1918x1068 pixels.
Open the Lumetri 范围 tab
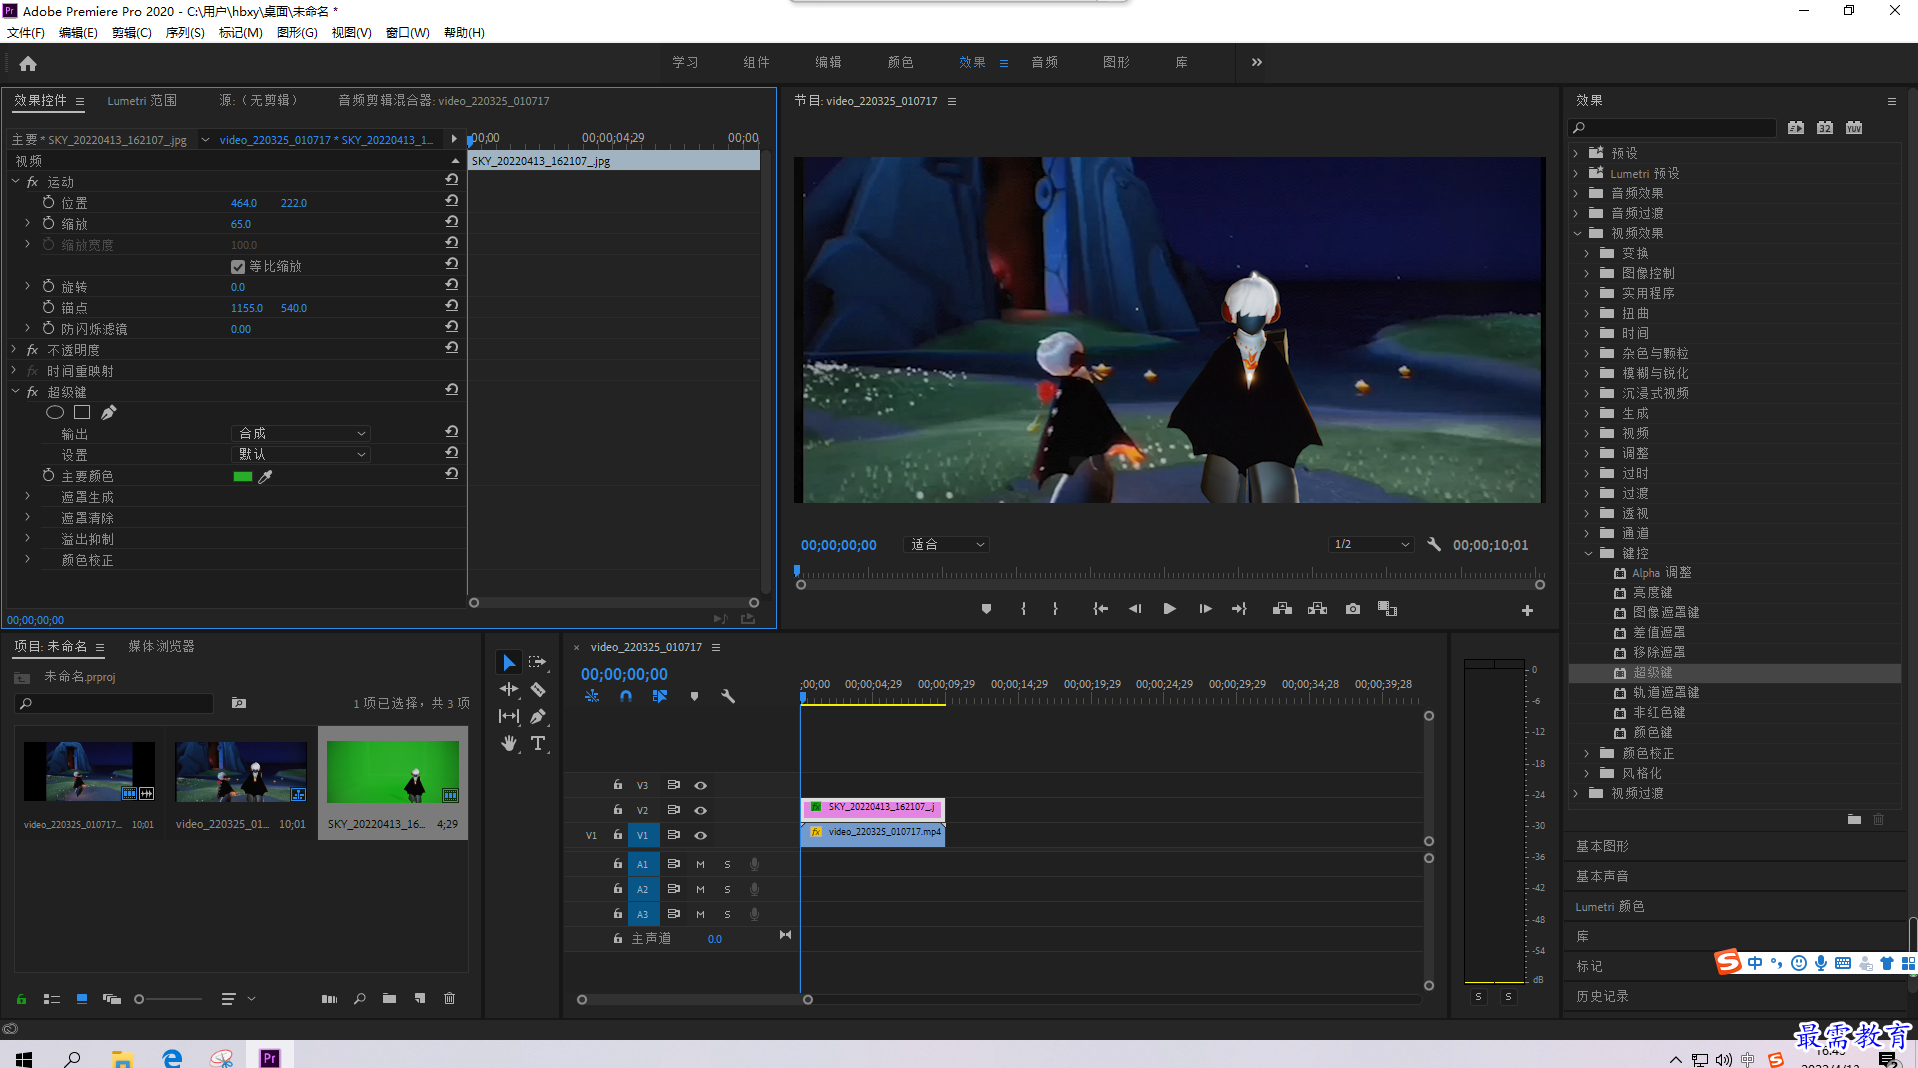tap(142, 100)
